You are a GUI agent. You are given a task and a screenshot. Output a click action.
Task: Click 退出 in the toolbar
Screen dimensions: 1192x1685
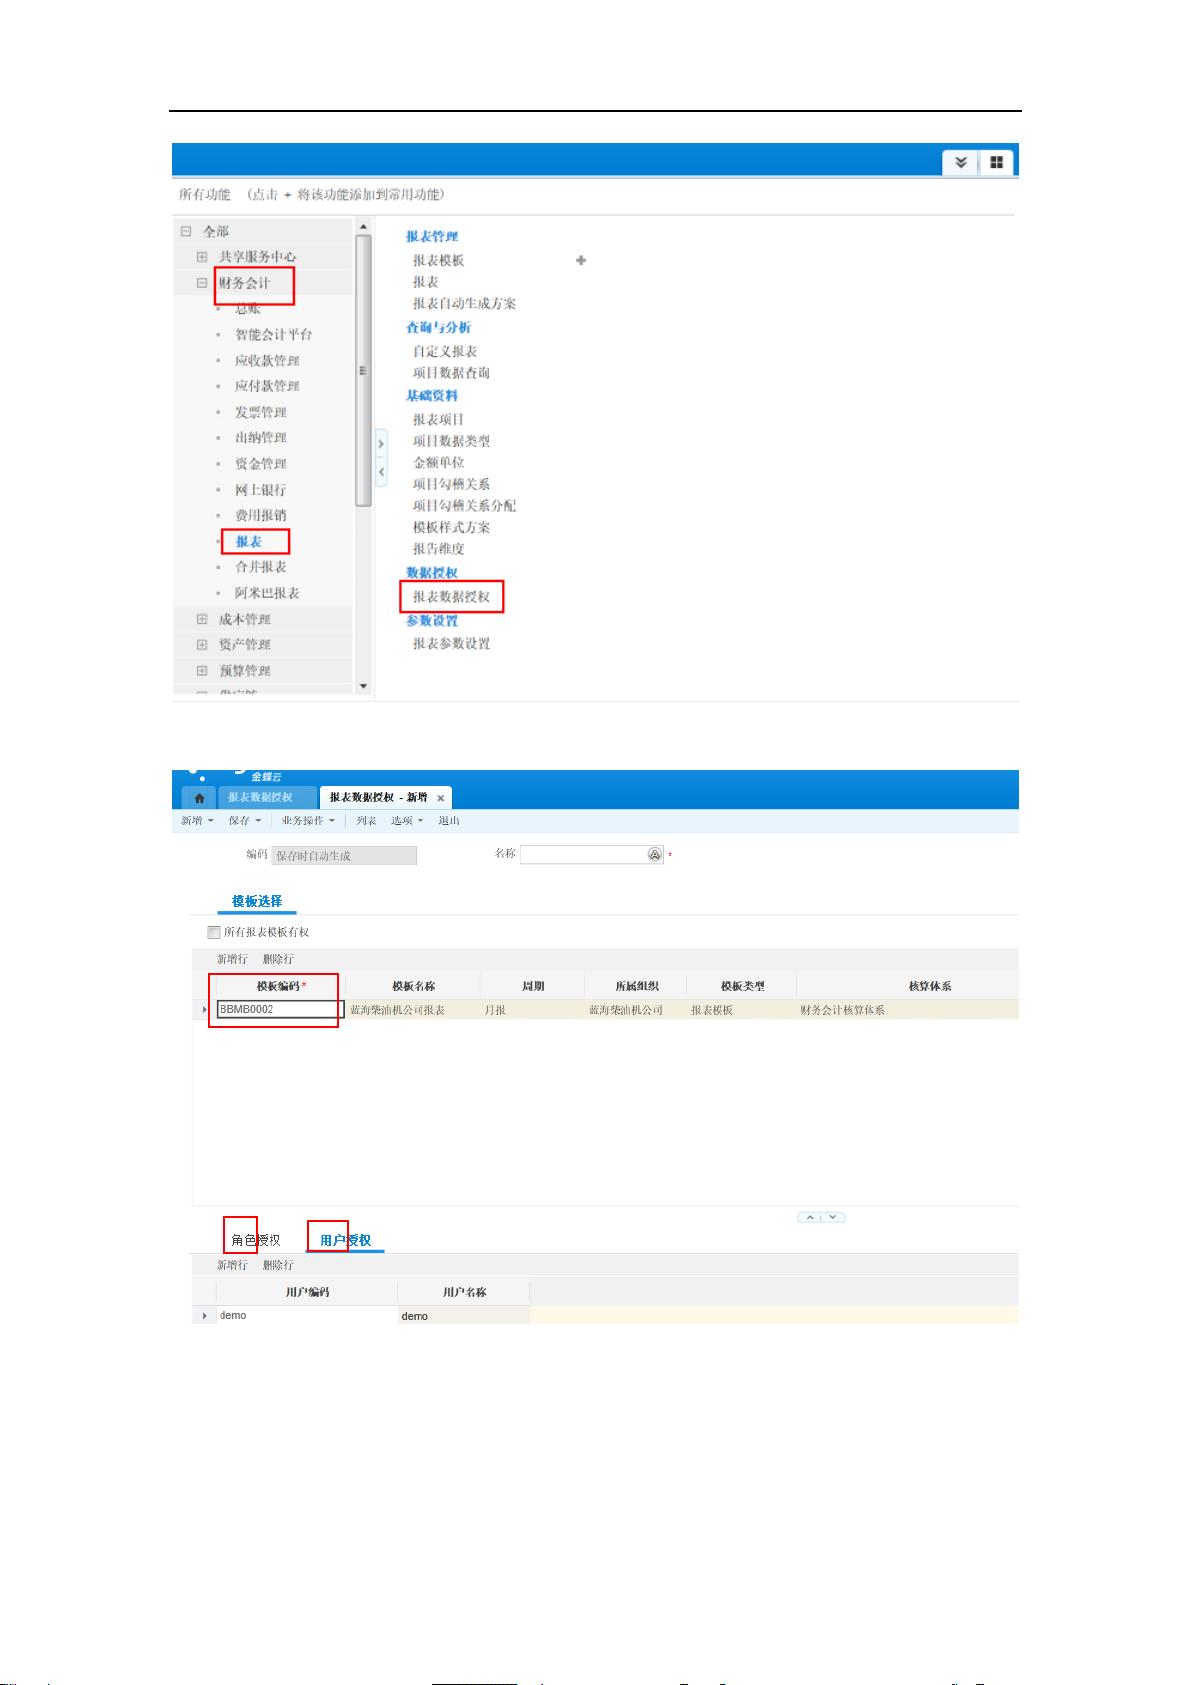pos(449,821)
